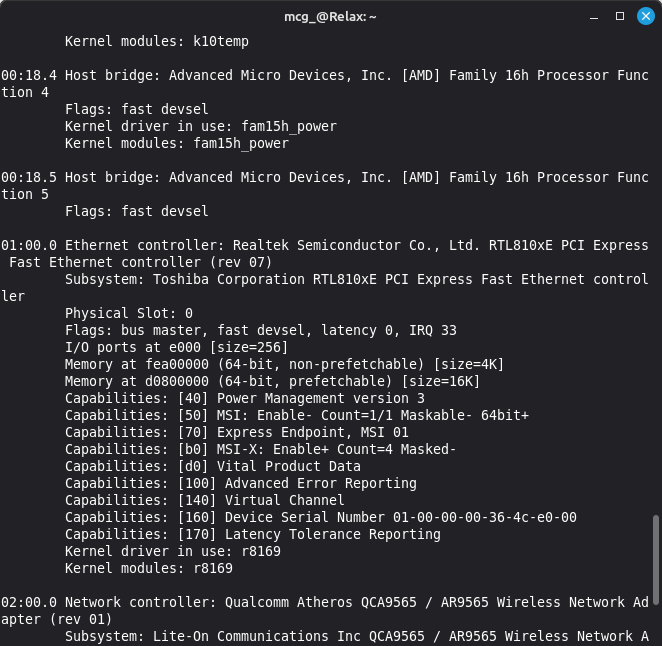The height and width of the screenshot is (646, 662).
Task: Click the '[40] Power Management version 3' line
Action: pyautogui.click(x=245, y=398)
